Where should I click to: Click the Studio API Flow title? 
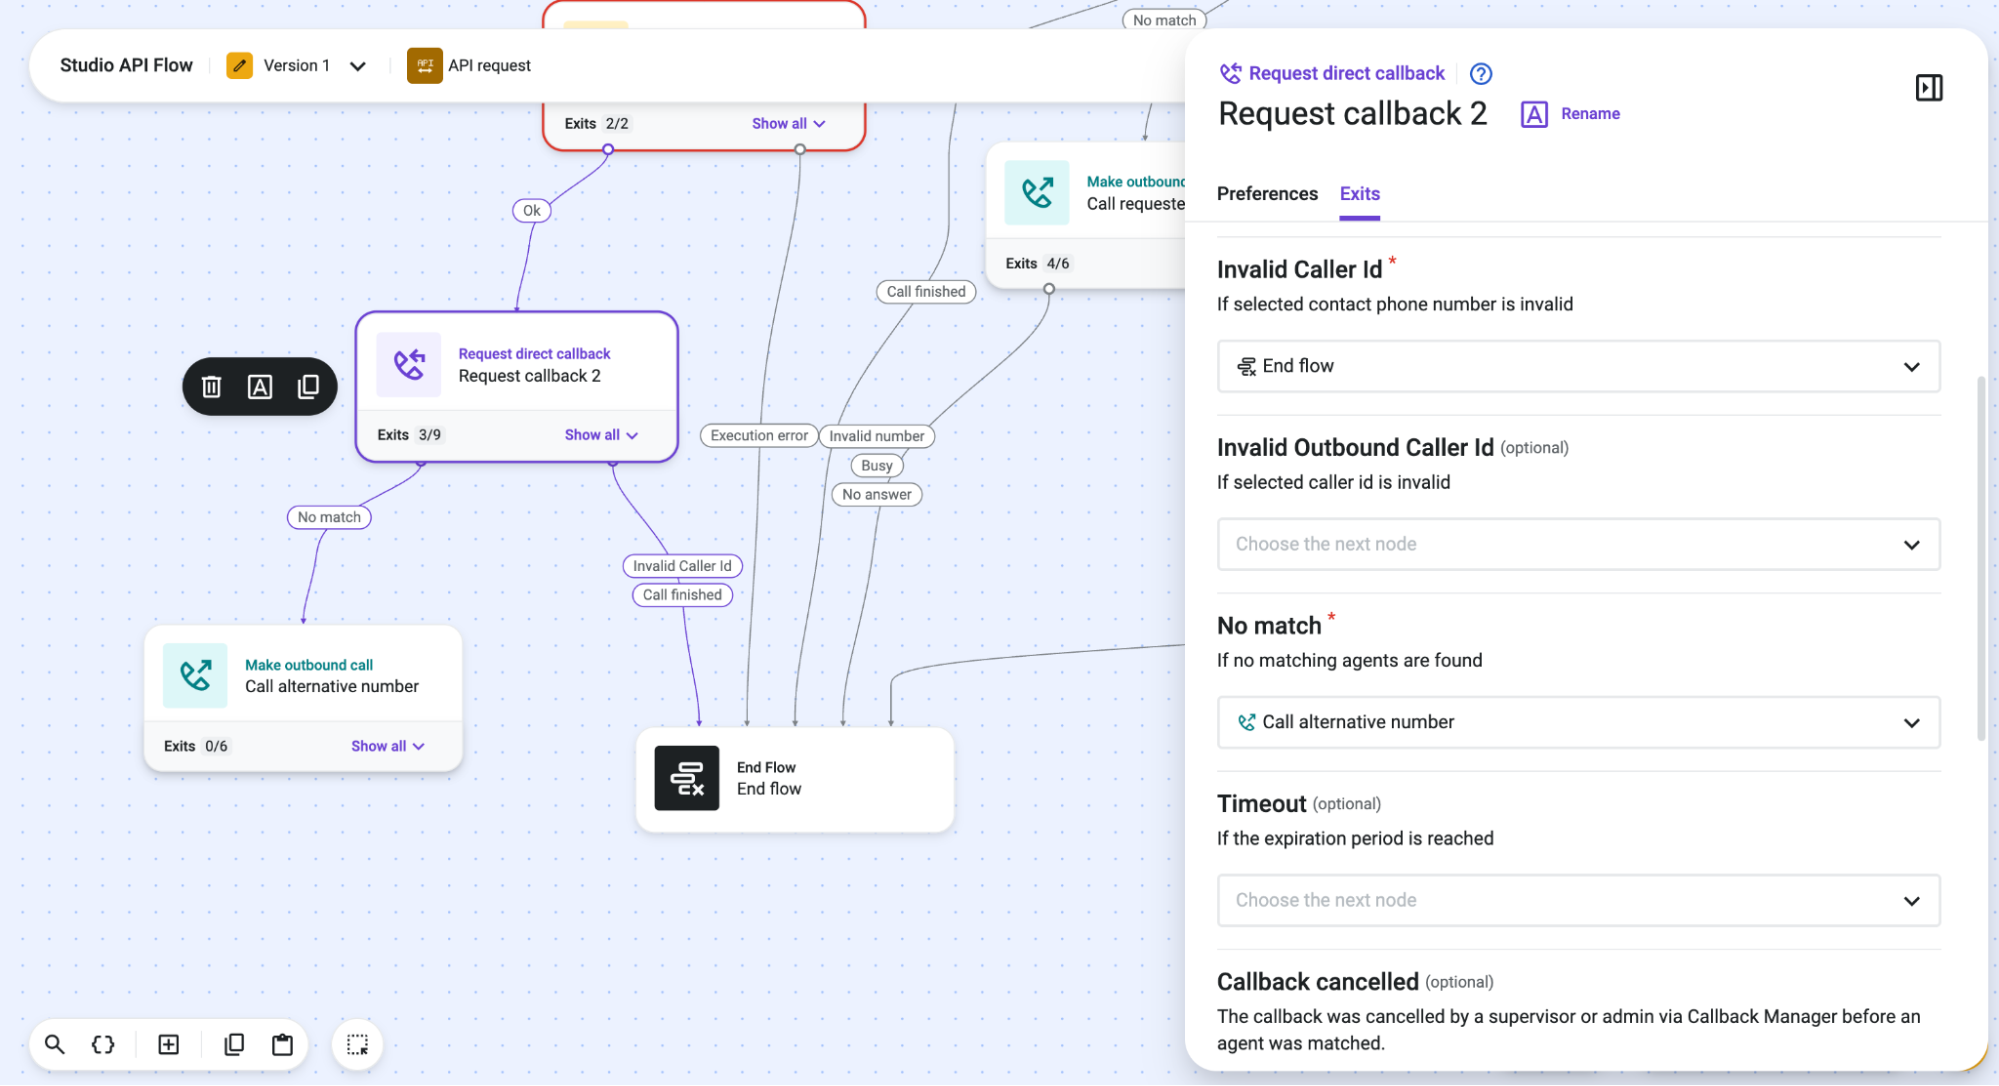[126, 65]
